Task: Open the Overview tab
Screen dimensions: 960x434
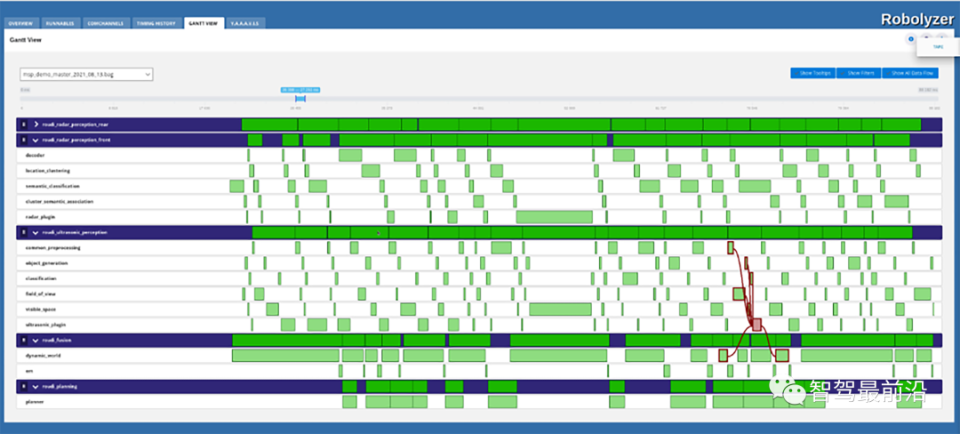Action: (22, 23)
